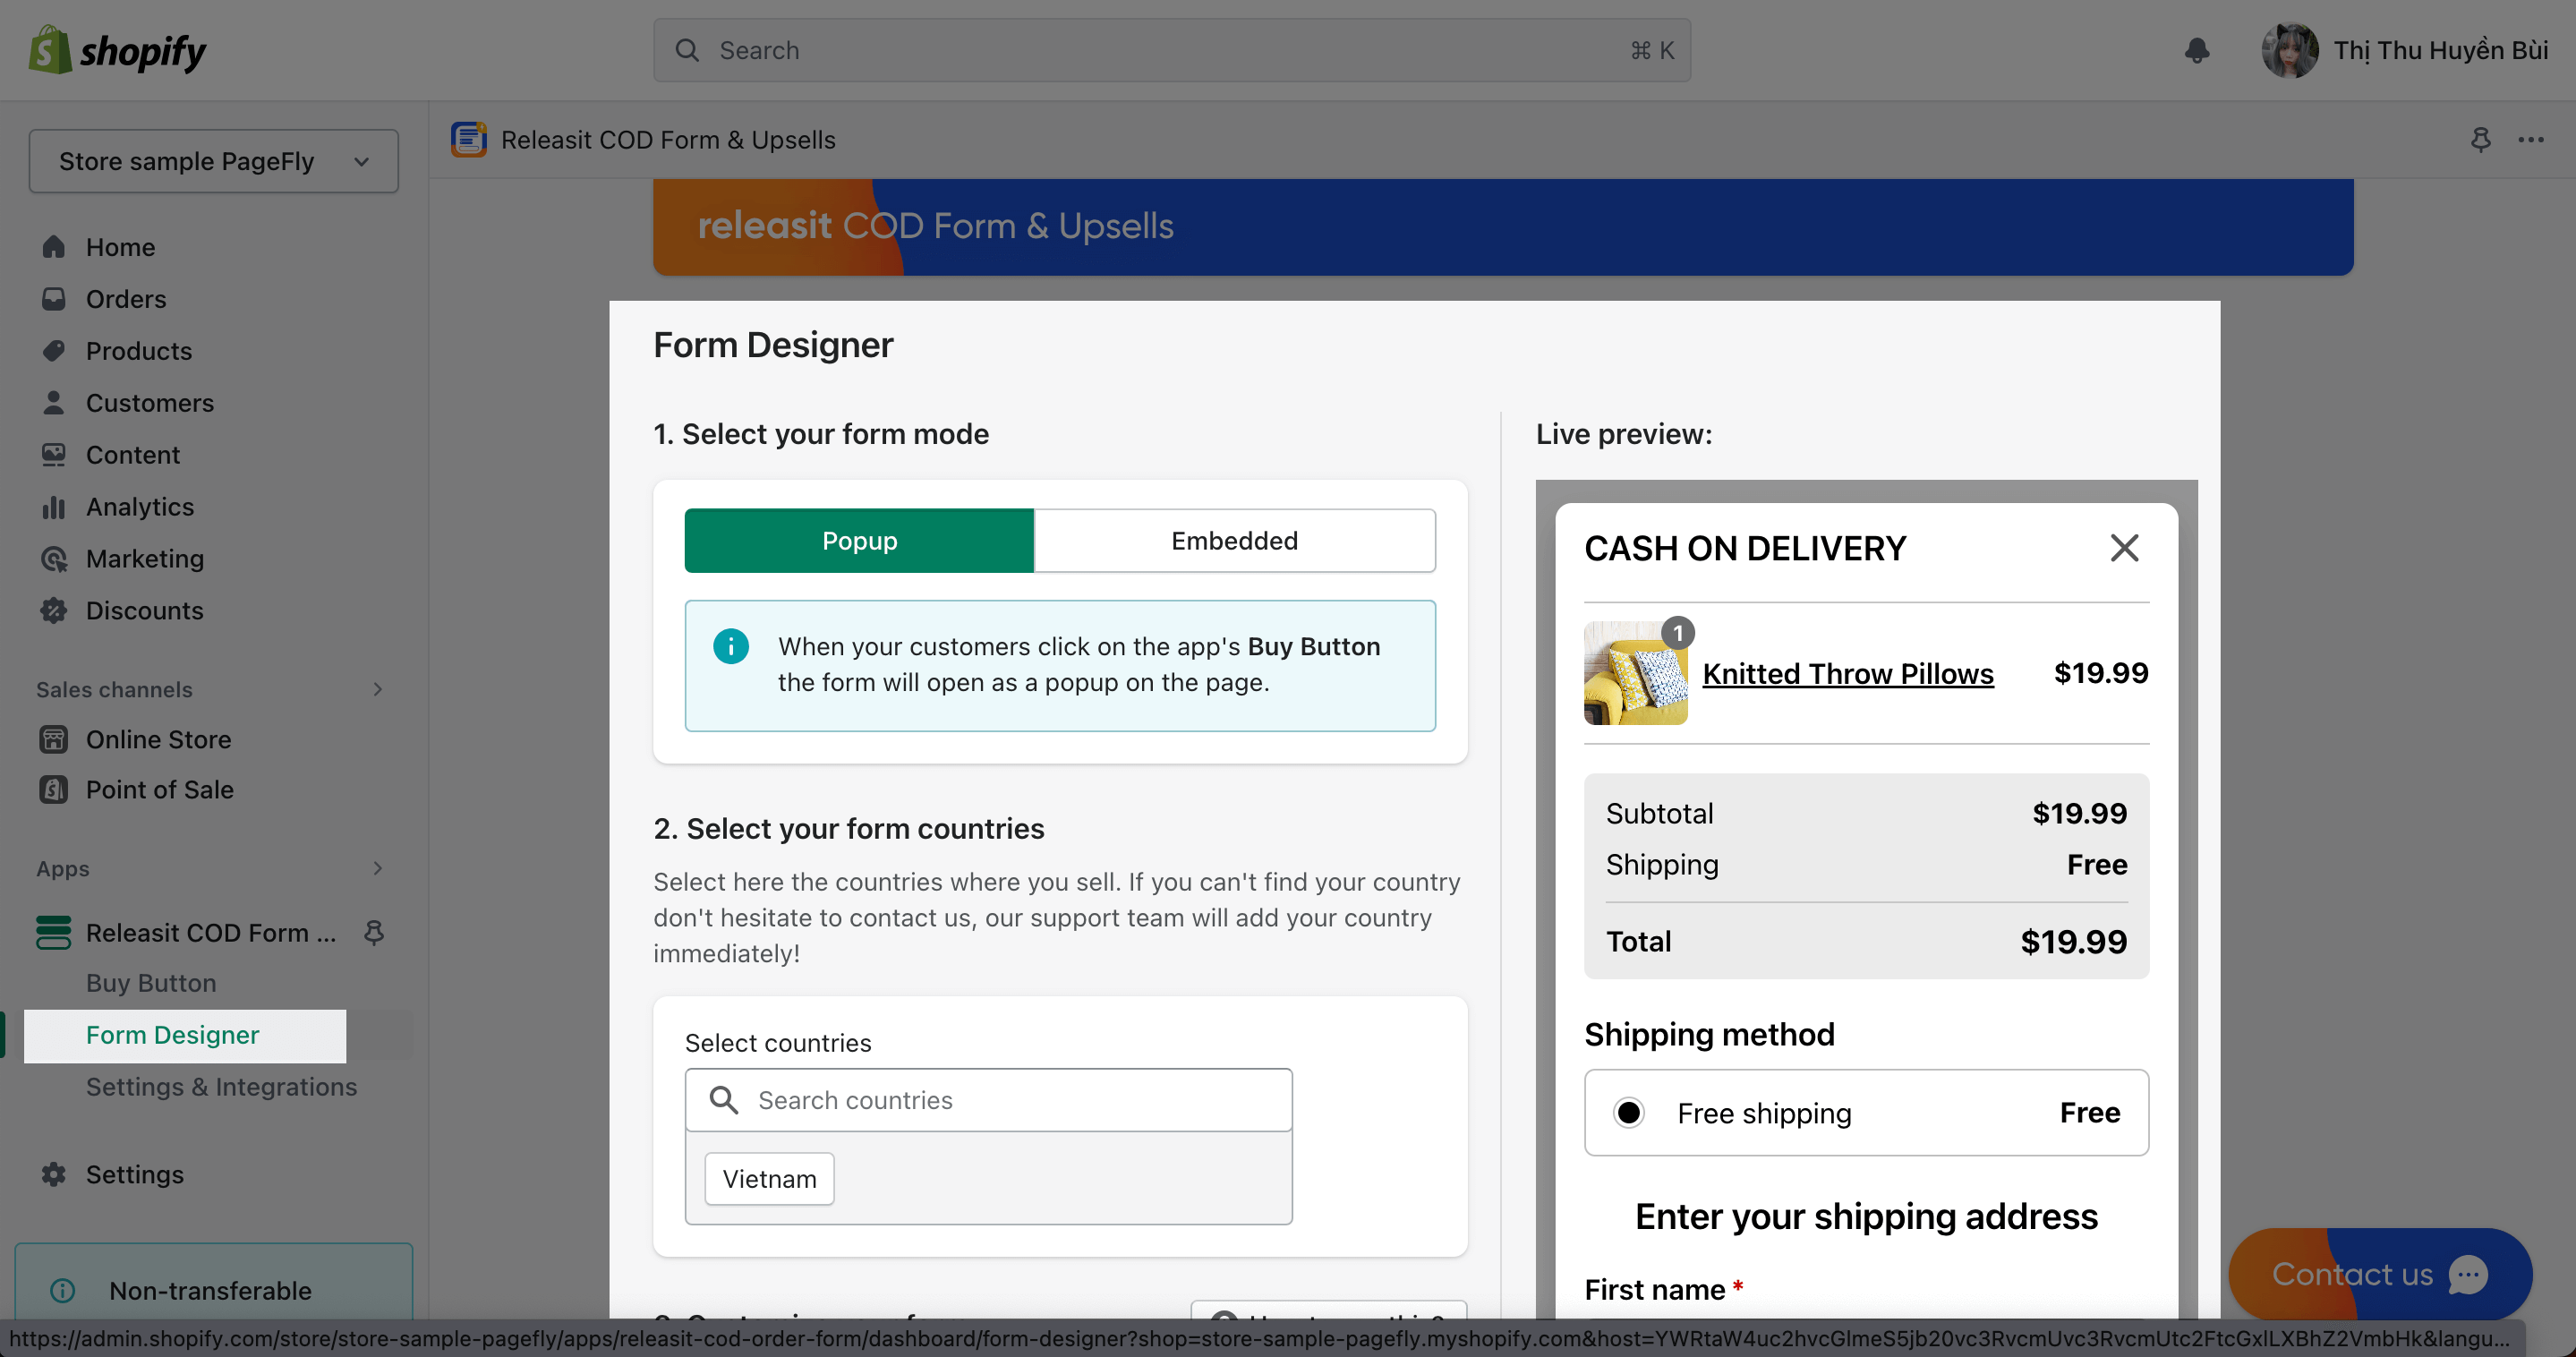
Task: Click the chat bubble icon on Contact us
Action: [x=2468, y=1274]
